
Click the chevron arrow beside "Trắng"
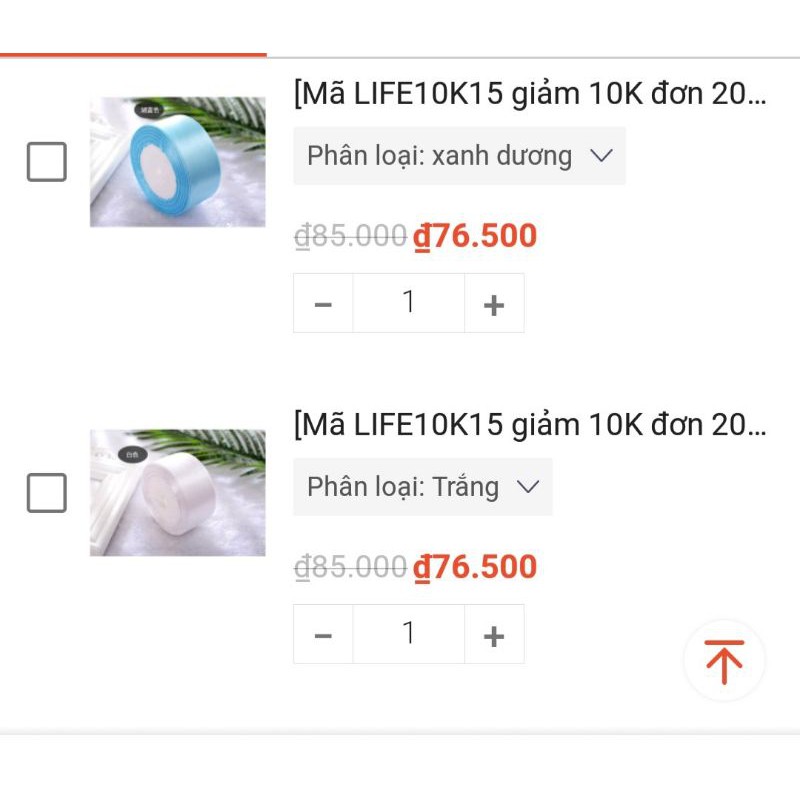tap(528, 487)
